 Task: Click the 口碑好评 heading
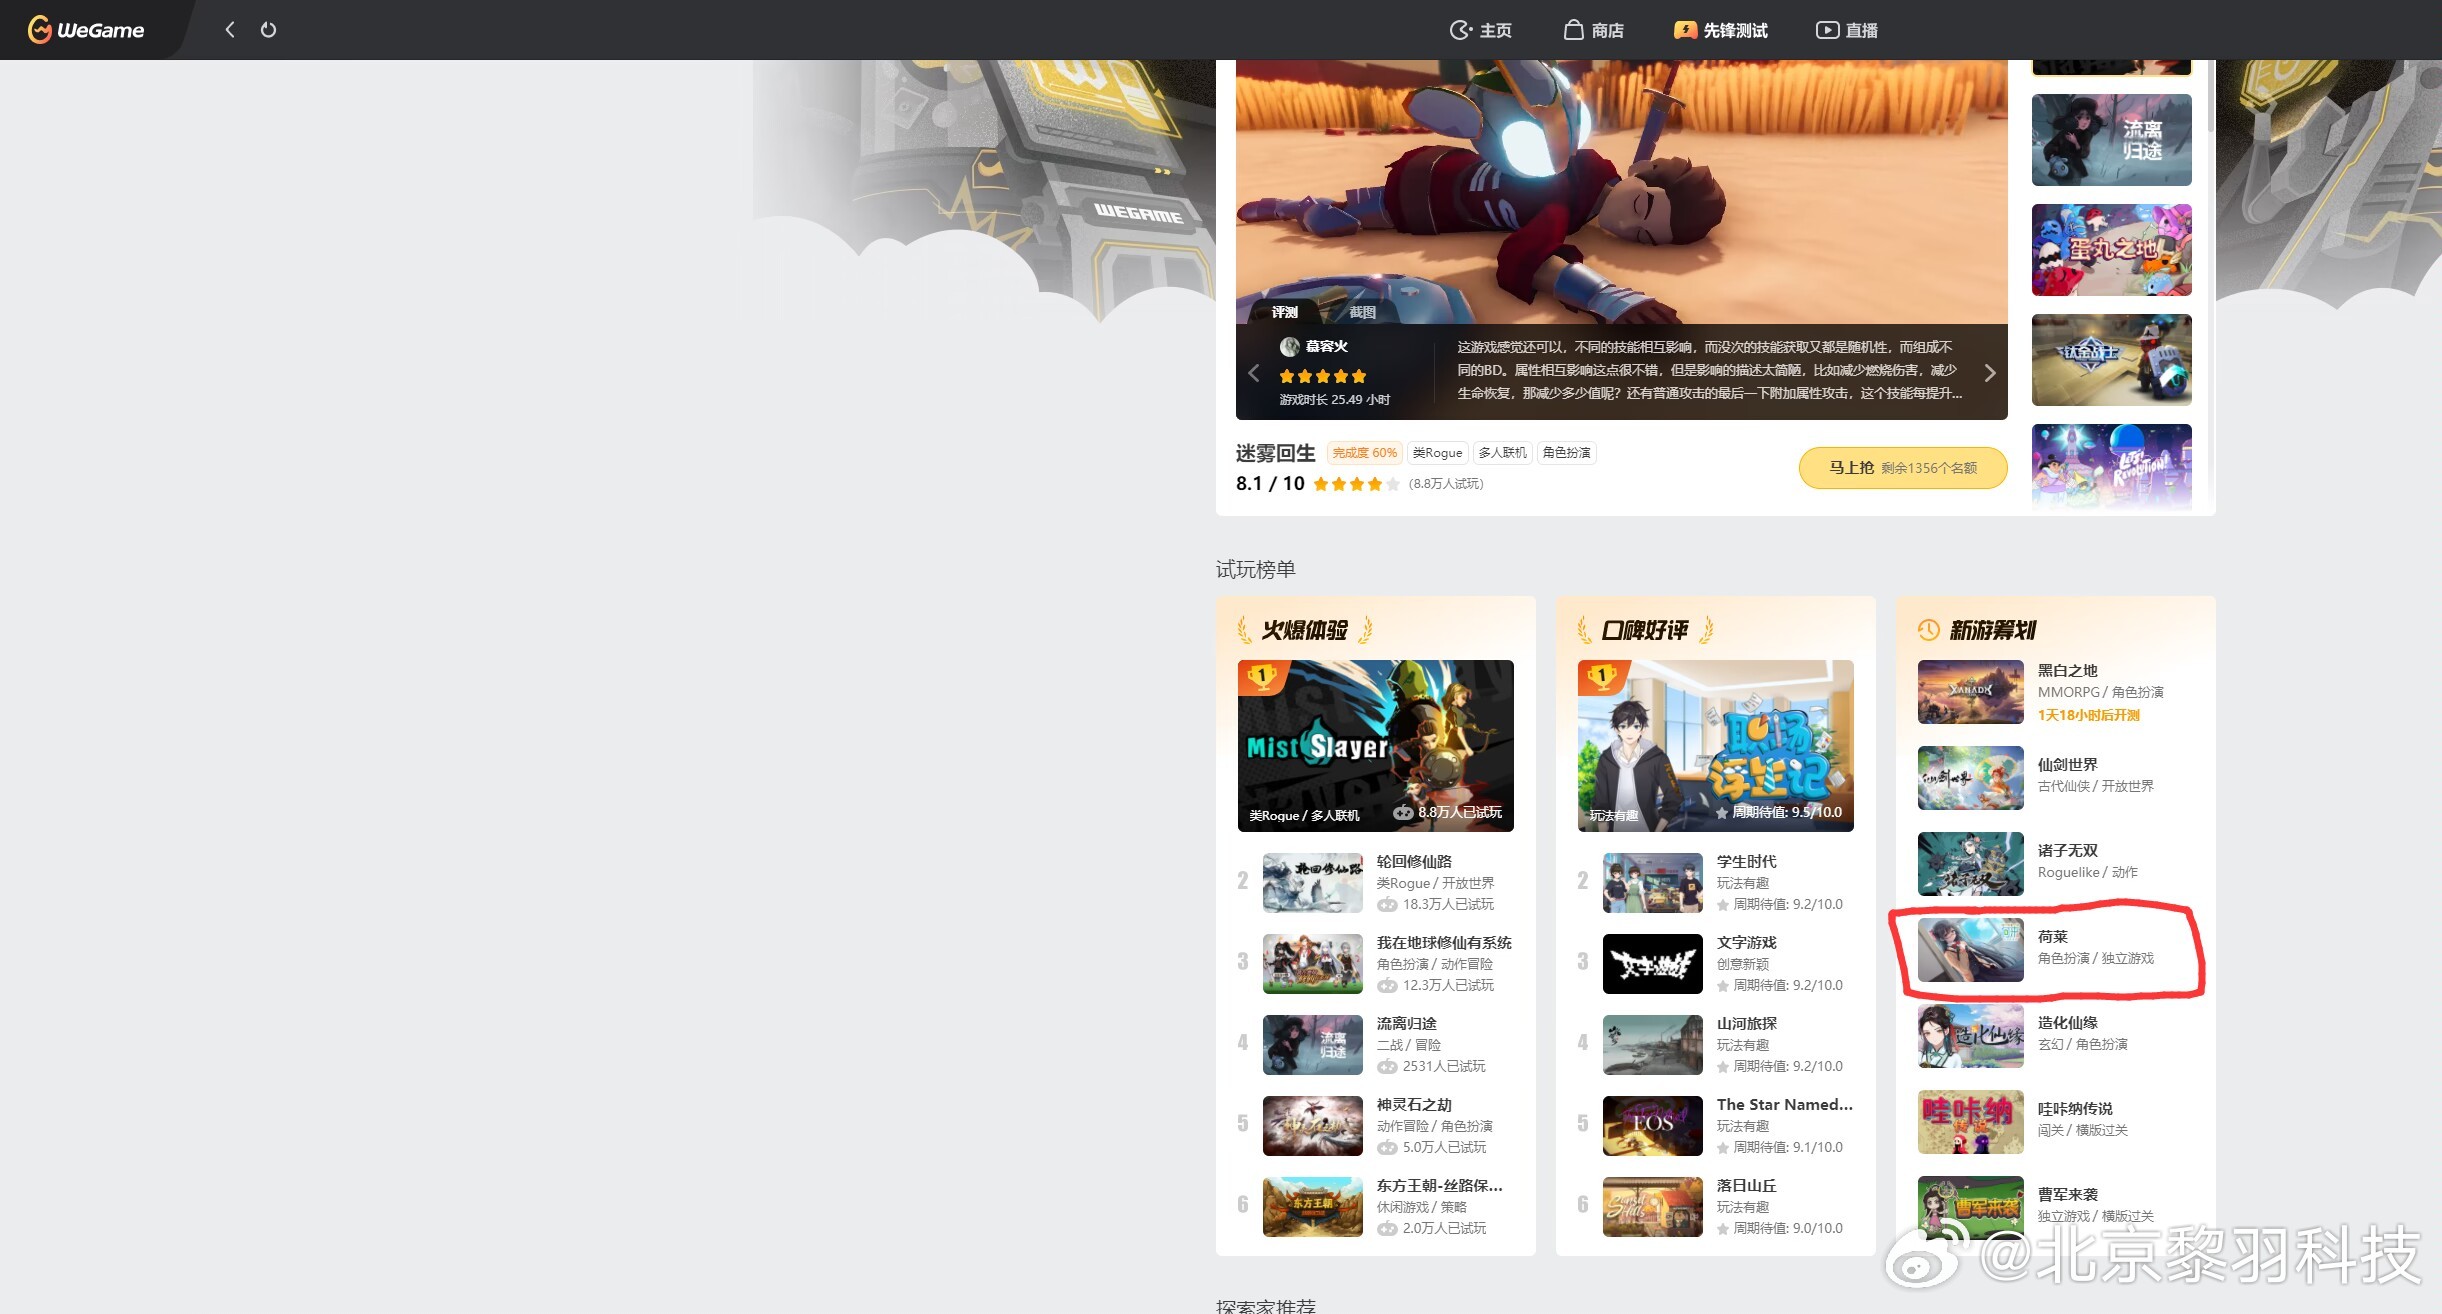click(1645, 630)
